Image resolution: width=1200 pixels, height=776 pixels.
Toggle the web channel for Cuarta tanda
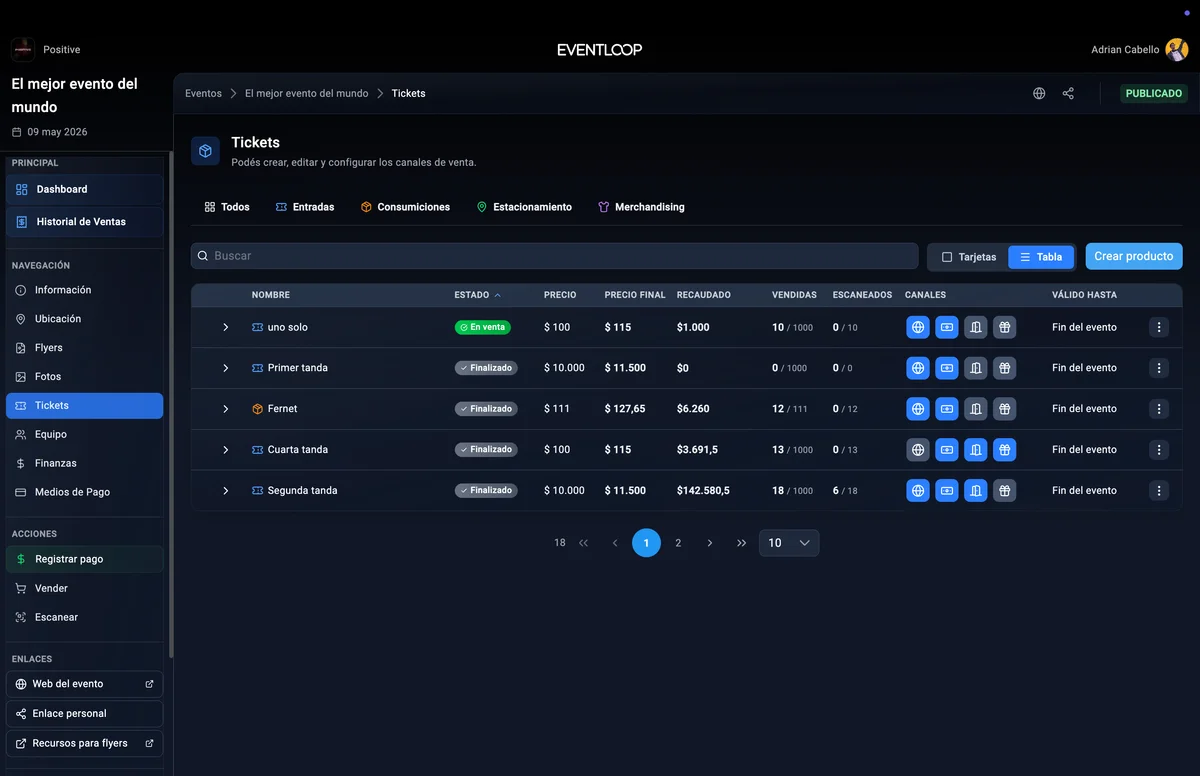coord(918,449)
